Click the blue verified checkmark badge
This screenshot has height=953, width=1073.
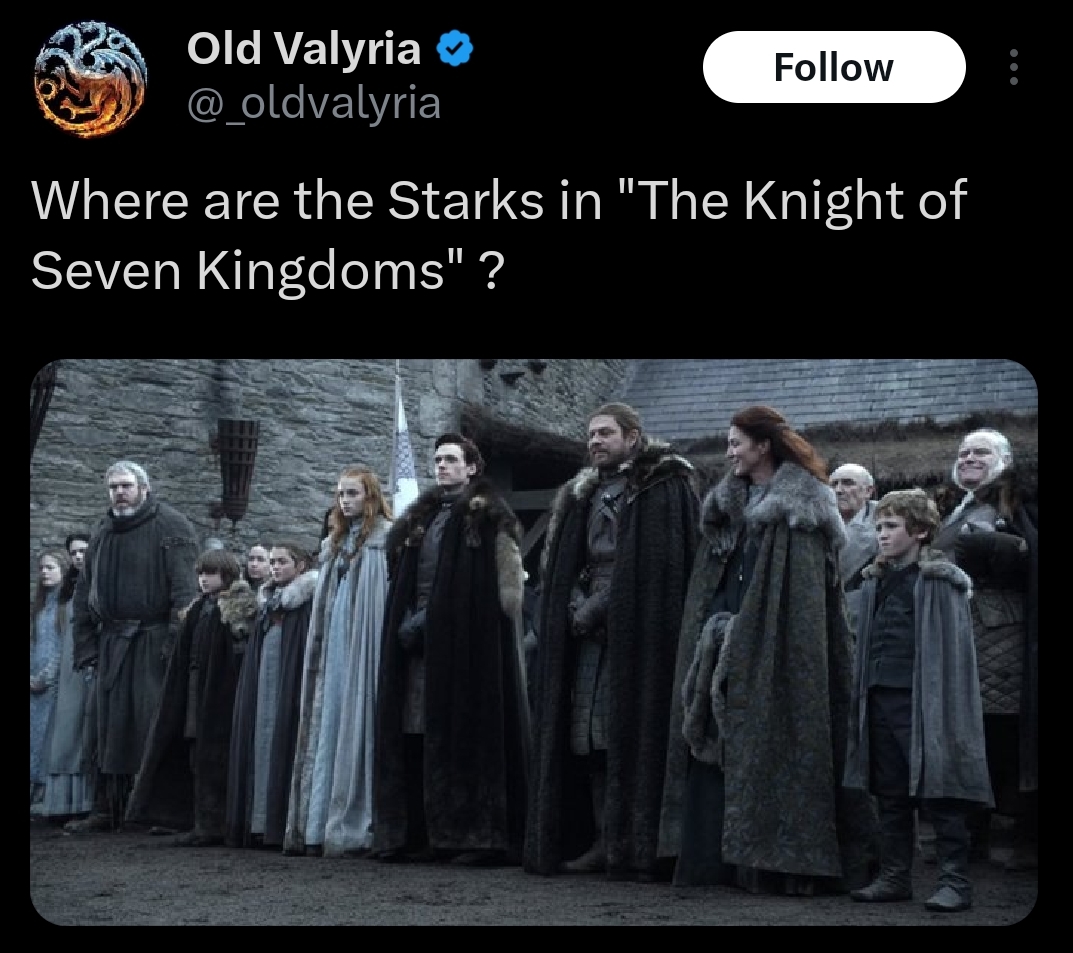tap(455, 49)
